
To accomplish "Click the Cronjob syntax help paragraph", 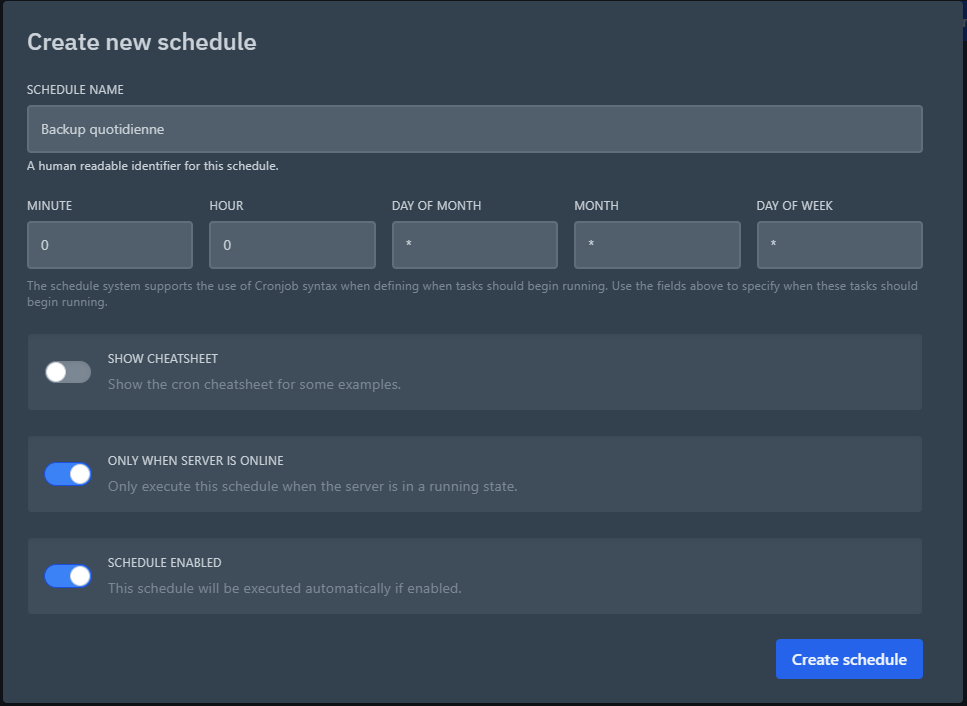I will (472, 293).
